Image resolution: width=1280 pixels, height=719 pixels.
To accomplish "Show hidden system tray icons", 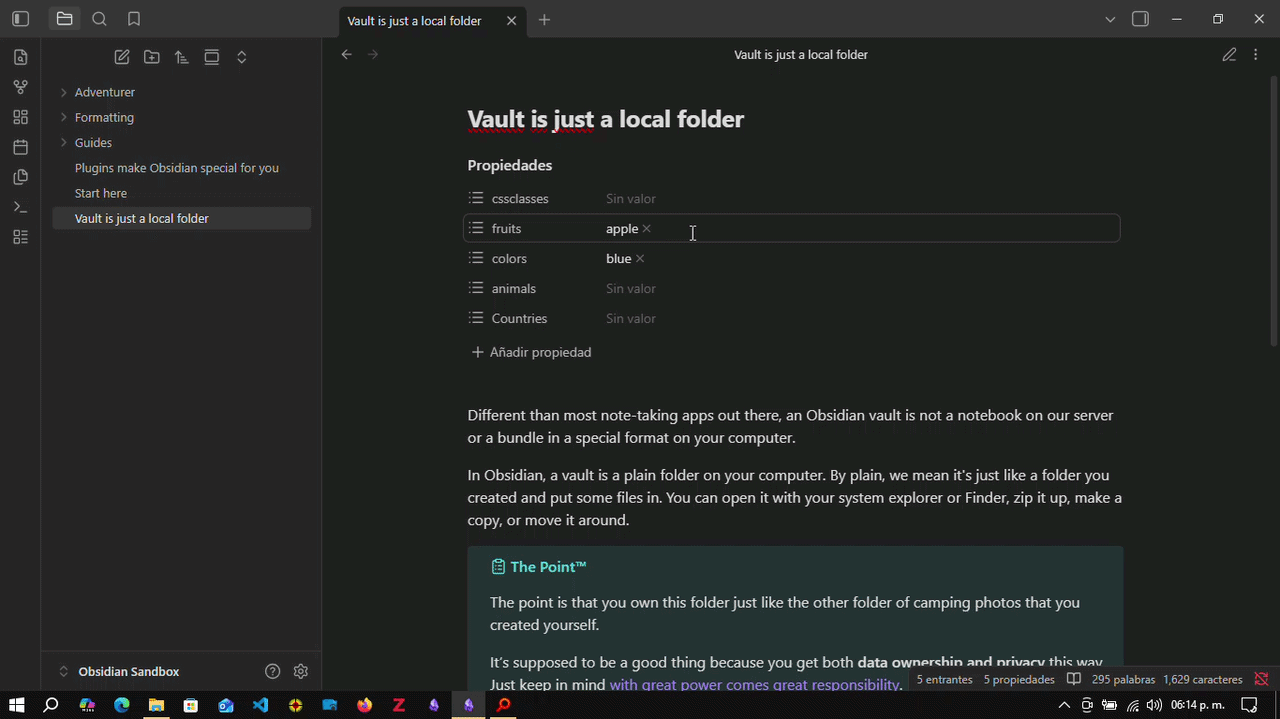I will pyautogui.click(x=1065, y=705).
